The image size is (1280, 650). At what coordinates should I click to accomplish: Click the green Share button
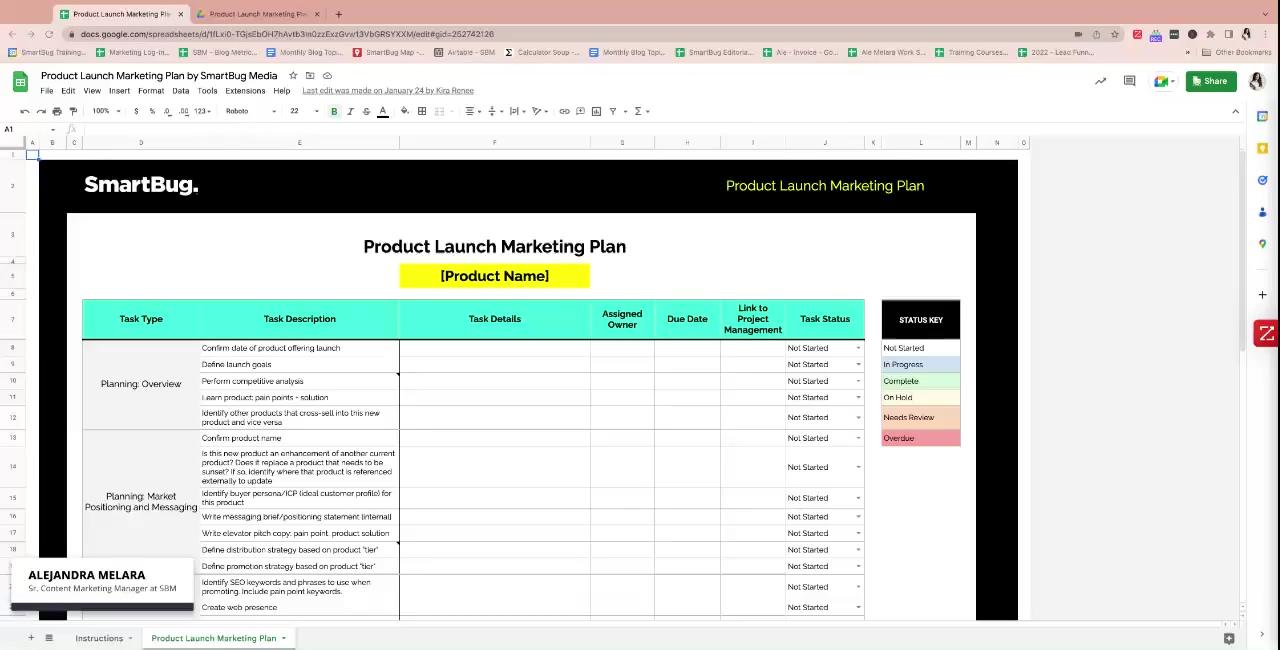point(1210,81)
